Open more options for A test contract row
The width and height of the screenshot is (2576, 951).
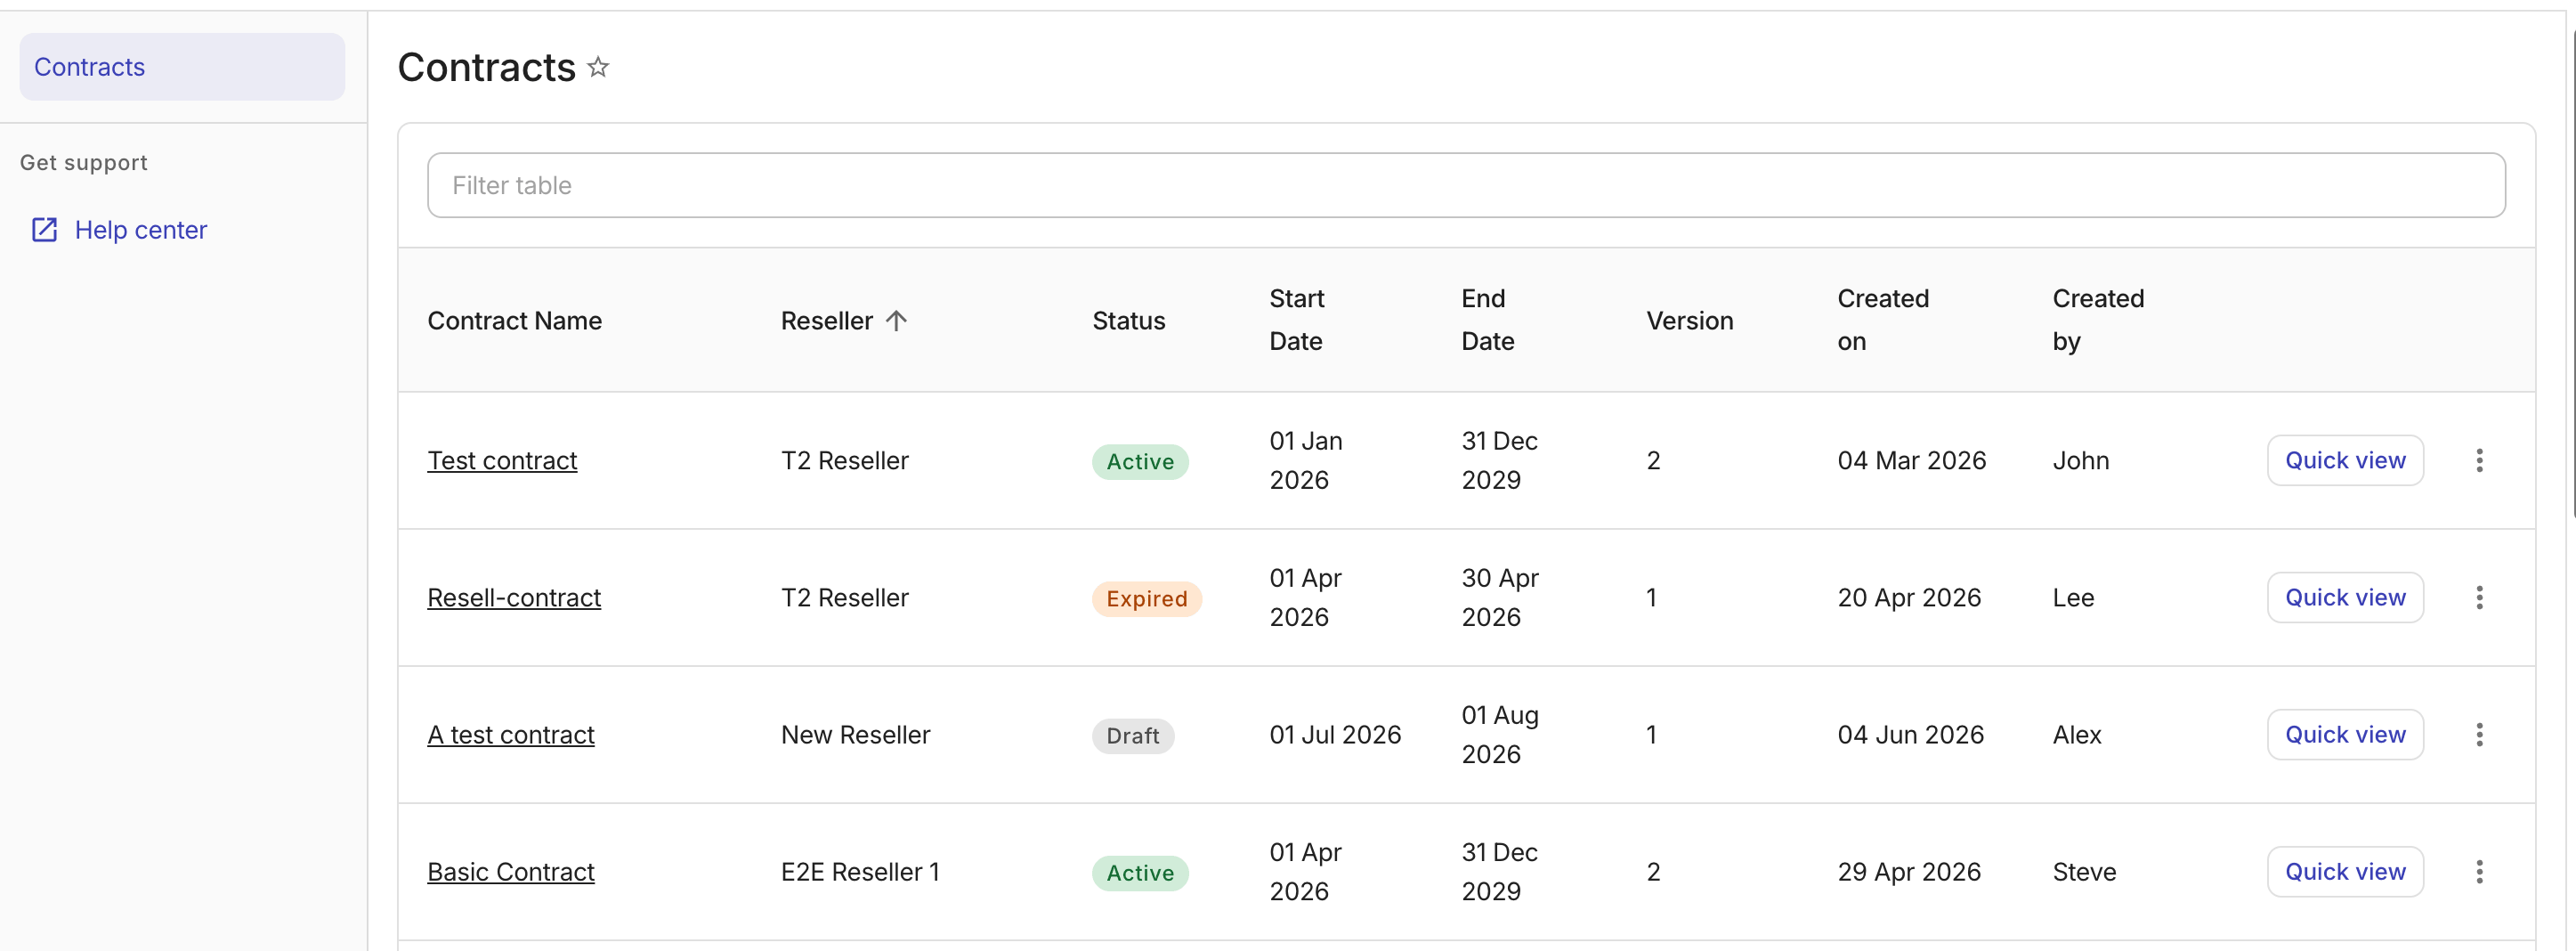(x=2479, y=734)
